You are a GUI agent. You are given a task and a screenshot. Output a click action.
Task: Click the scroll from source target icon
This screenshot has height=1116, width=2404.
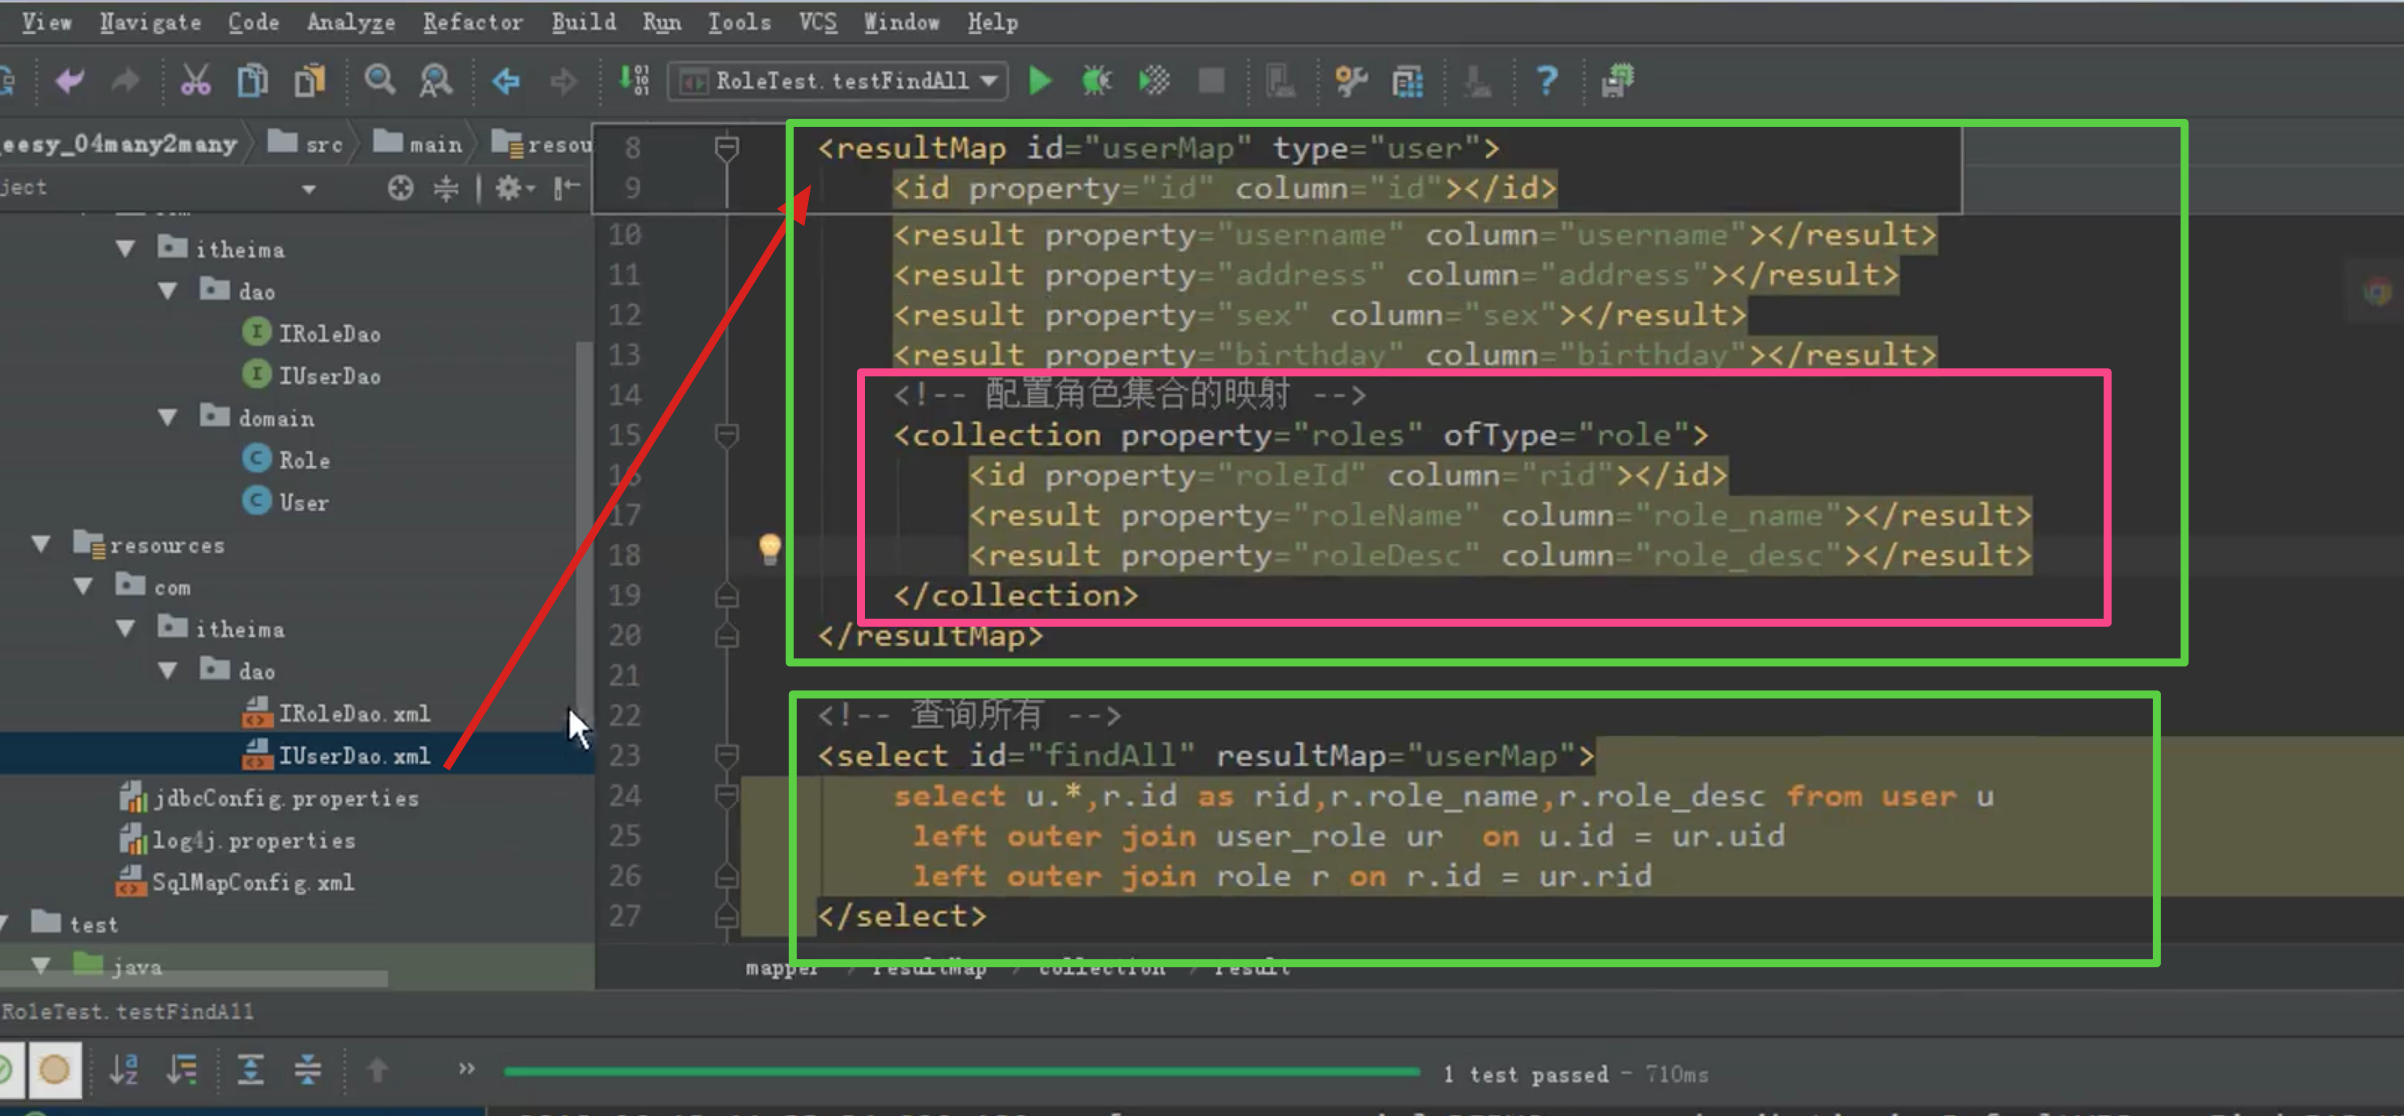coord(400,188)
